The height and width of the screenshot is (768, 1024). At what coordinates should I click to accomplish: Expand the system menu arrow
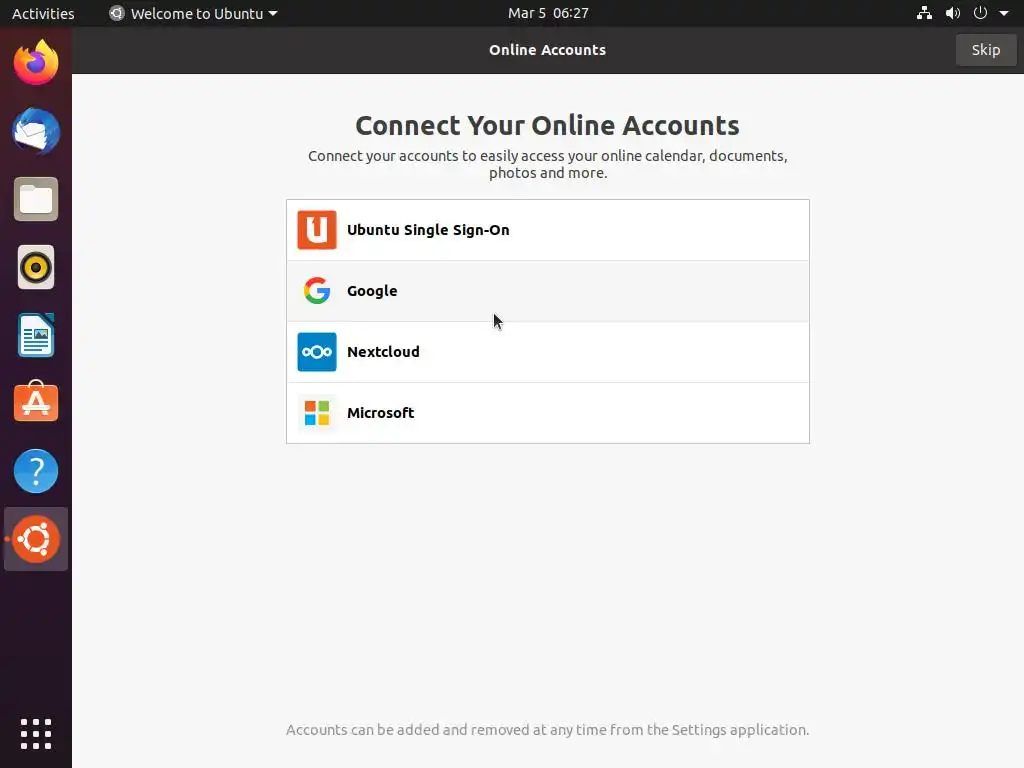click(x=1004, y=13)
